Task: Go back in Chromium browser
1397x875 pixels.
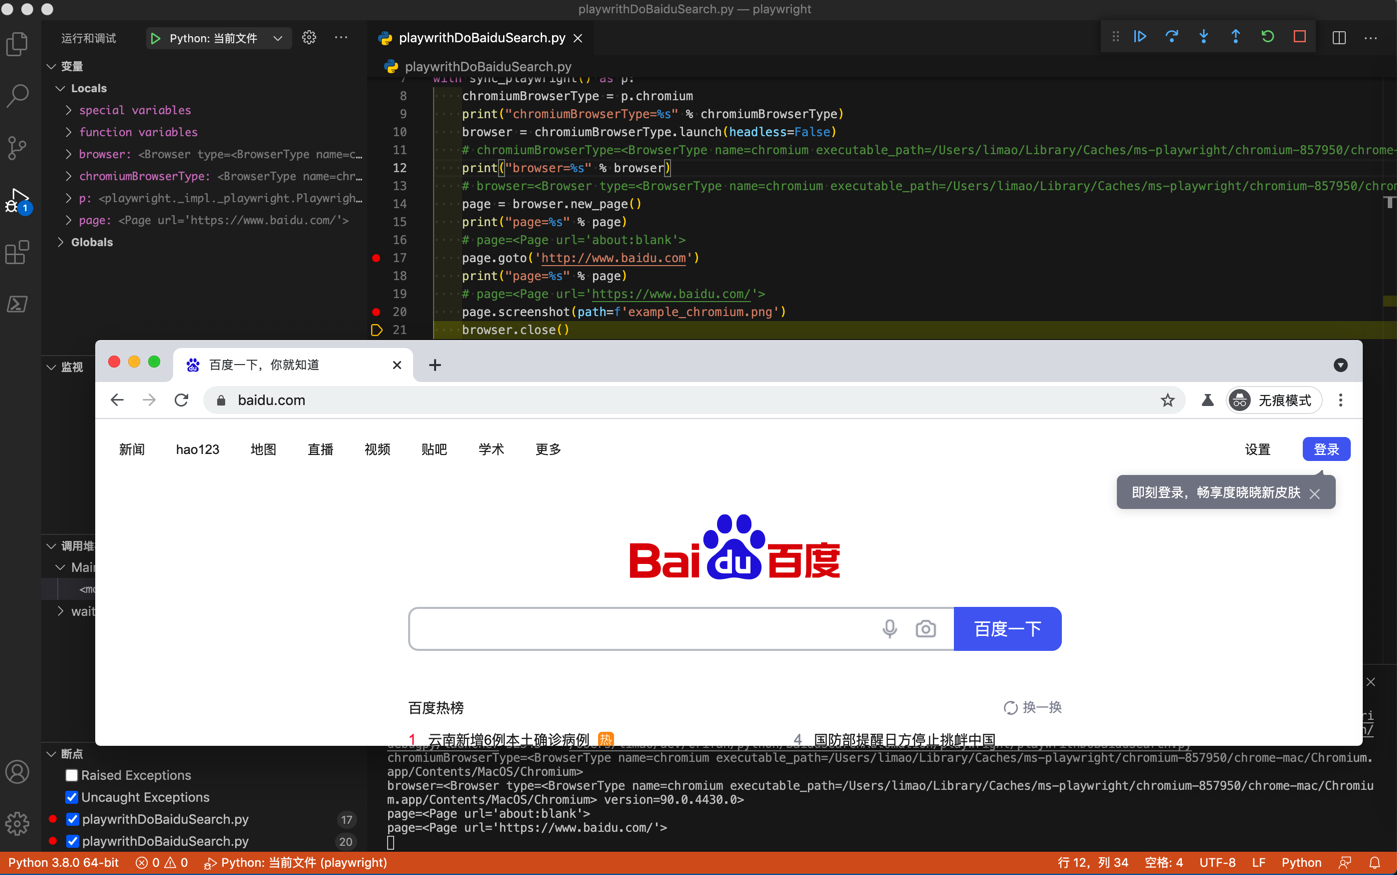Action: [x=117, y=400]
